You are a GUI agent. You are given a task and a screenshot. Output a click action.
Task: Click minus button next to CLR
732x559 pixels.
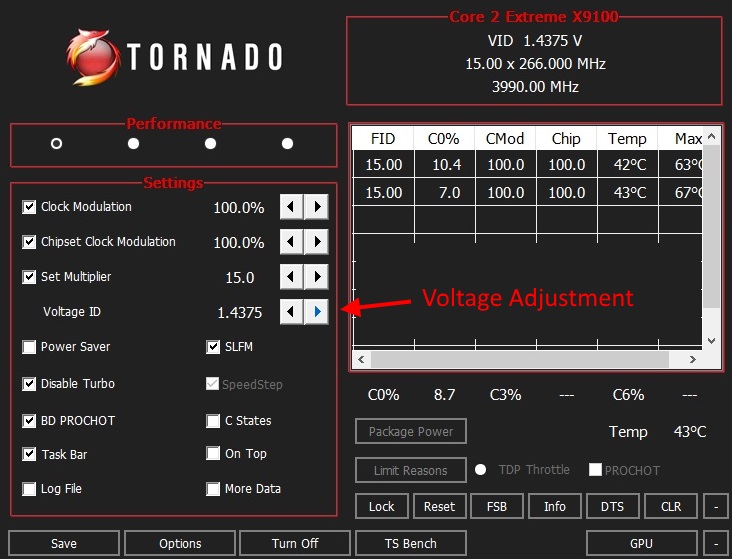click(716, 506)
